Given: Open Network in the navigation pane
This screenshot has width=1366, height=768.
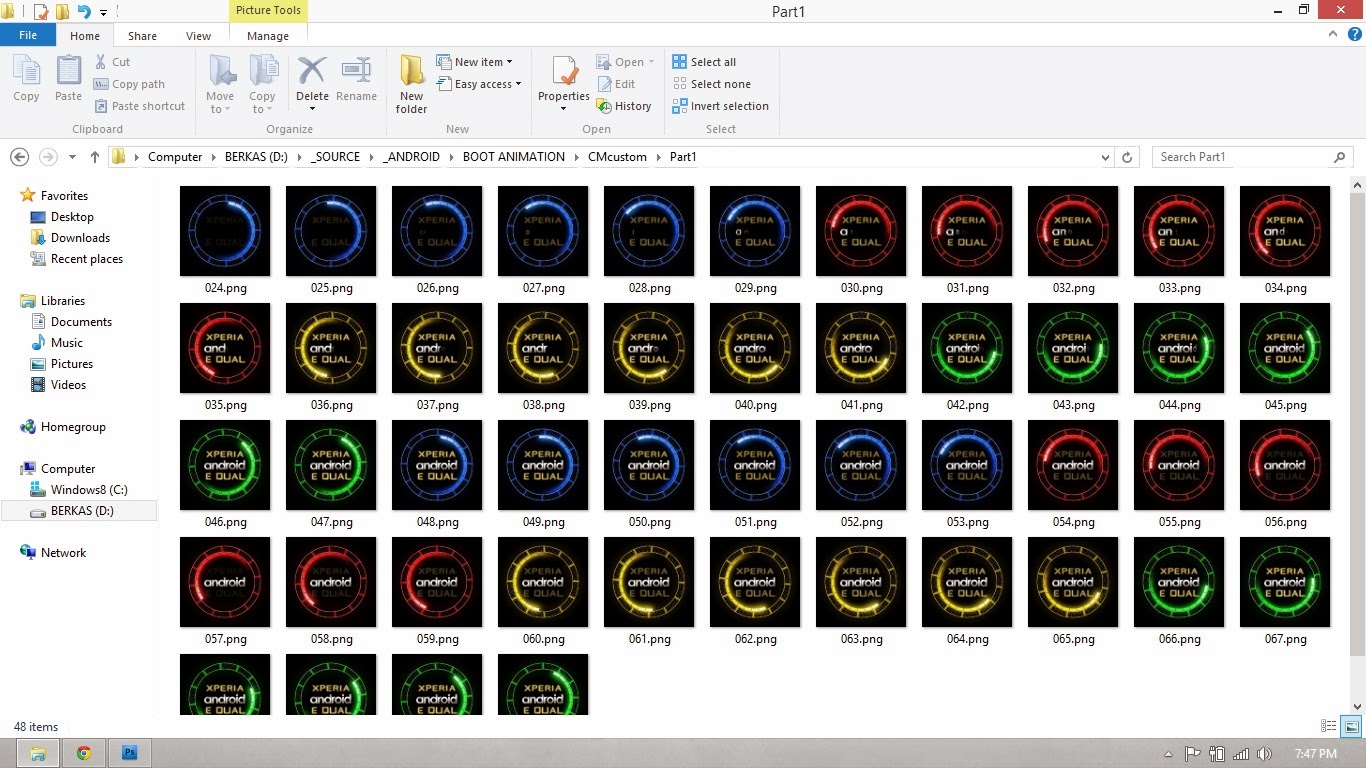Looking at the screenshot, I should [63, 553].
